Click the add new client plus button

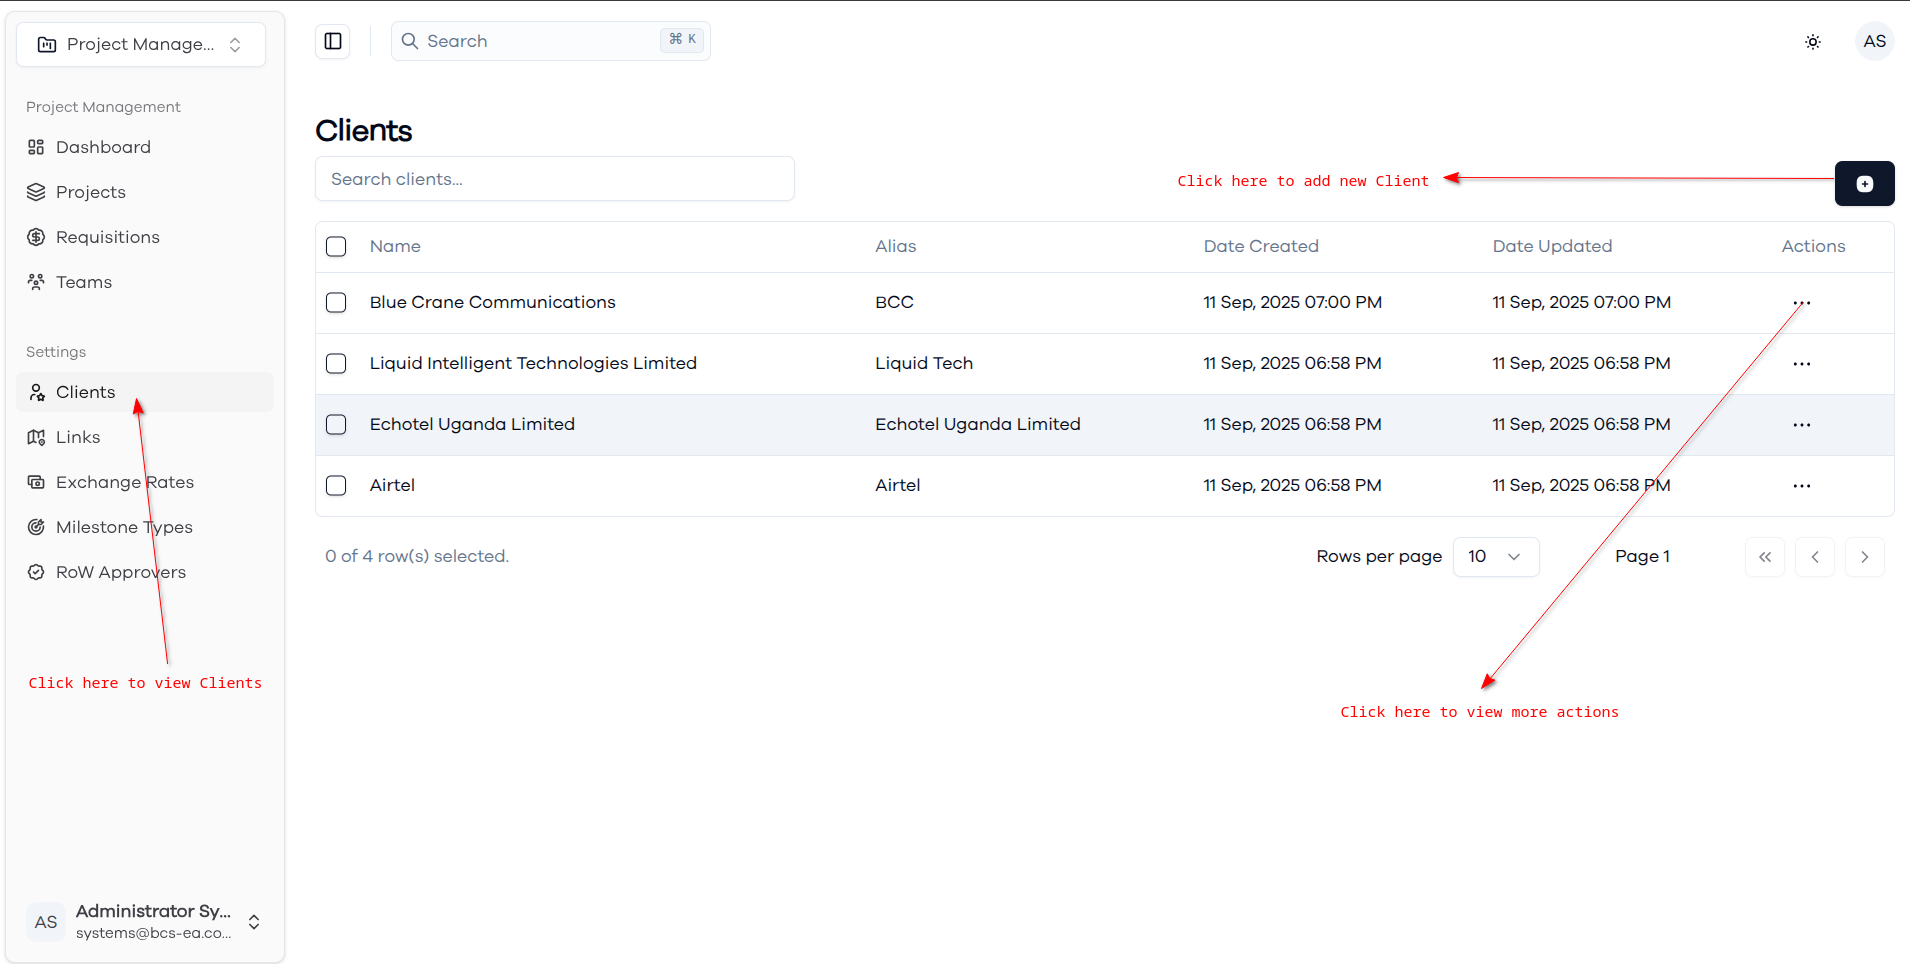coord(1864,184)
